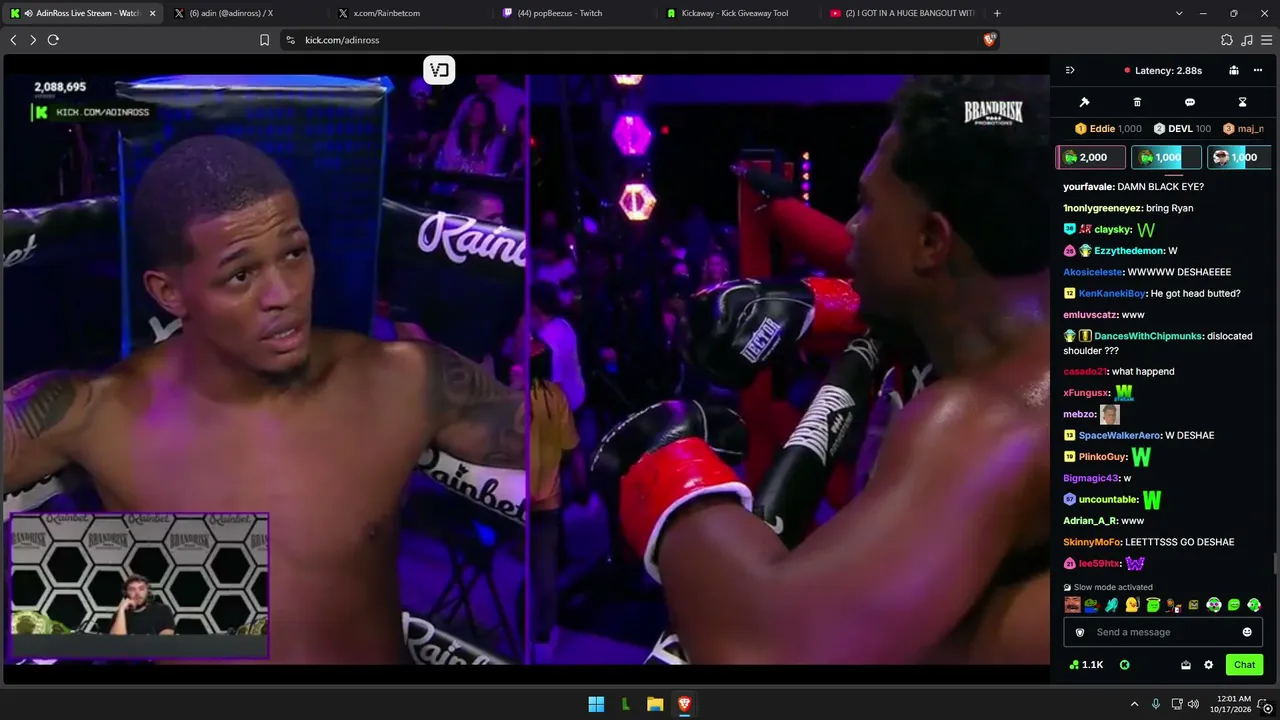Open the browser extensions puzzle icon
Image resolution: width=1280 pixels, height=720 pixels.
click(x=1227, y=40)
